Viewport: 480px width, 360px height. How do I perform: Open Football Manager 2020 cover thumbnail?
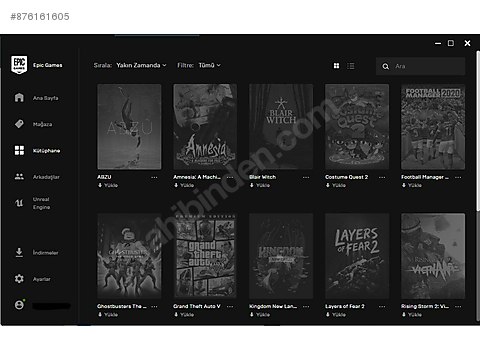click(x=433, y=127)
